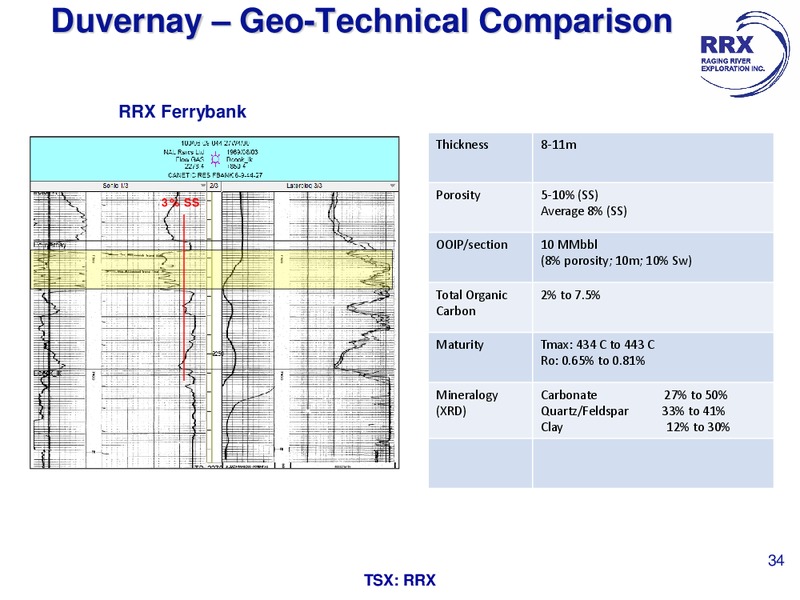Click the 'TSX: RRX' footer text
This screenshot has width=800, height=600.
tap(399, 581)
